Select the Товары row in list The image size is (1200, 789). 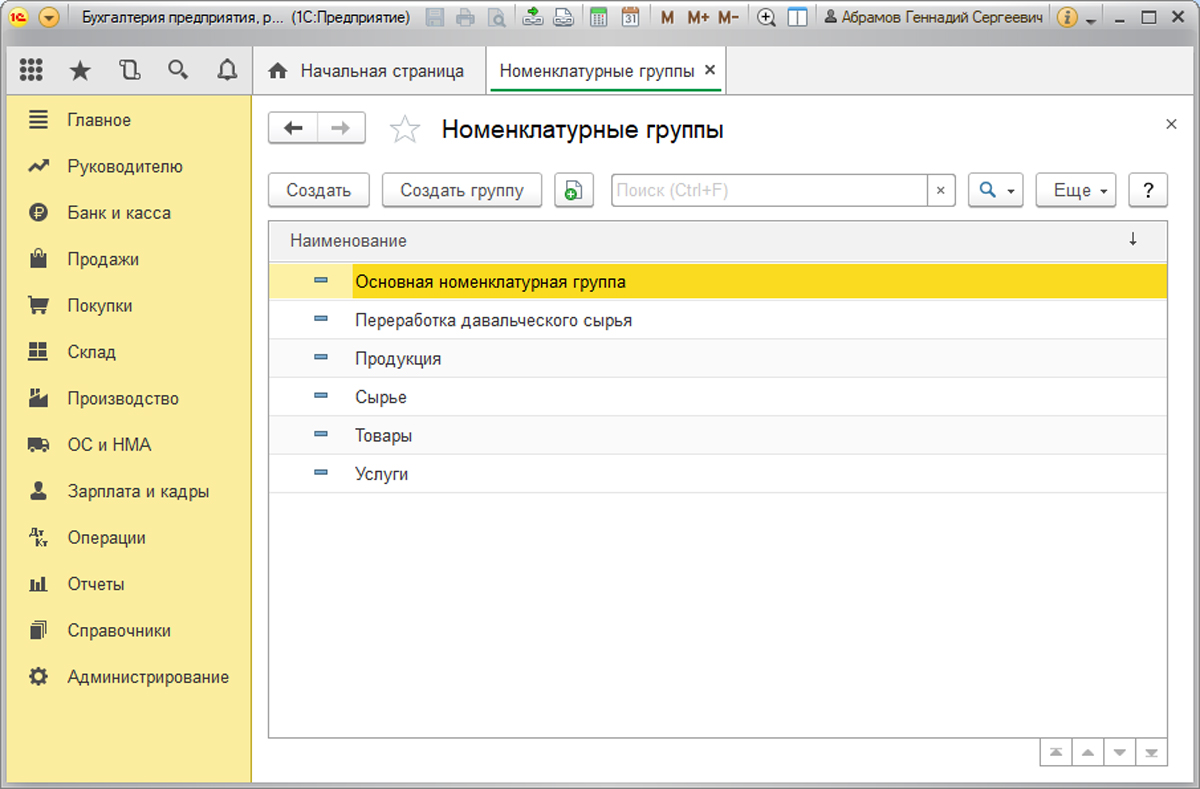[384, 436]
